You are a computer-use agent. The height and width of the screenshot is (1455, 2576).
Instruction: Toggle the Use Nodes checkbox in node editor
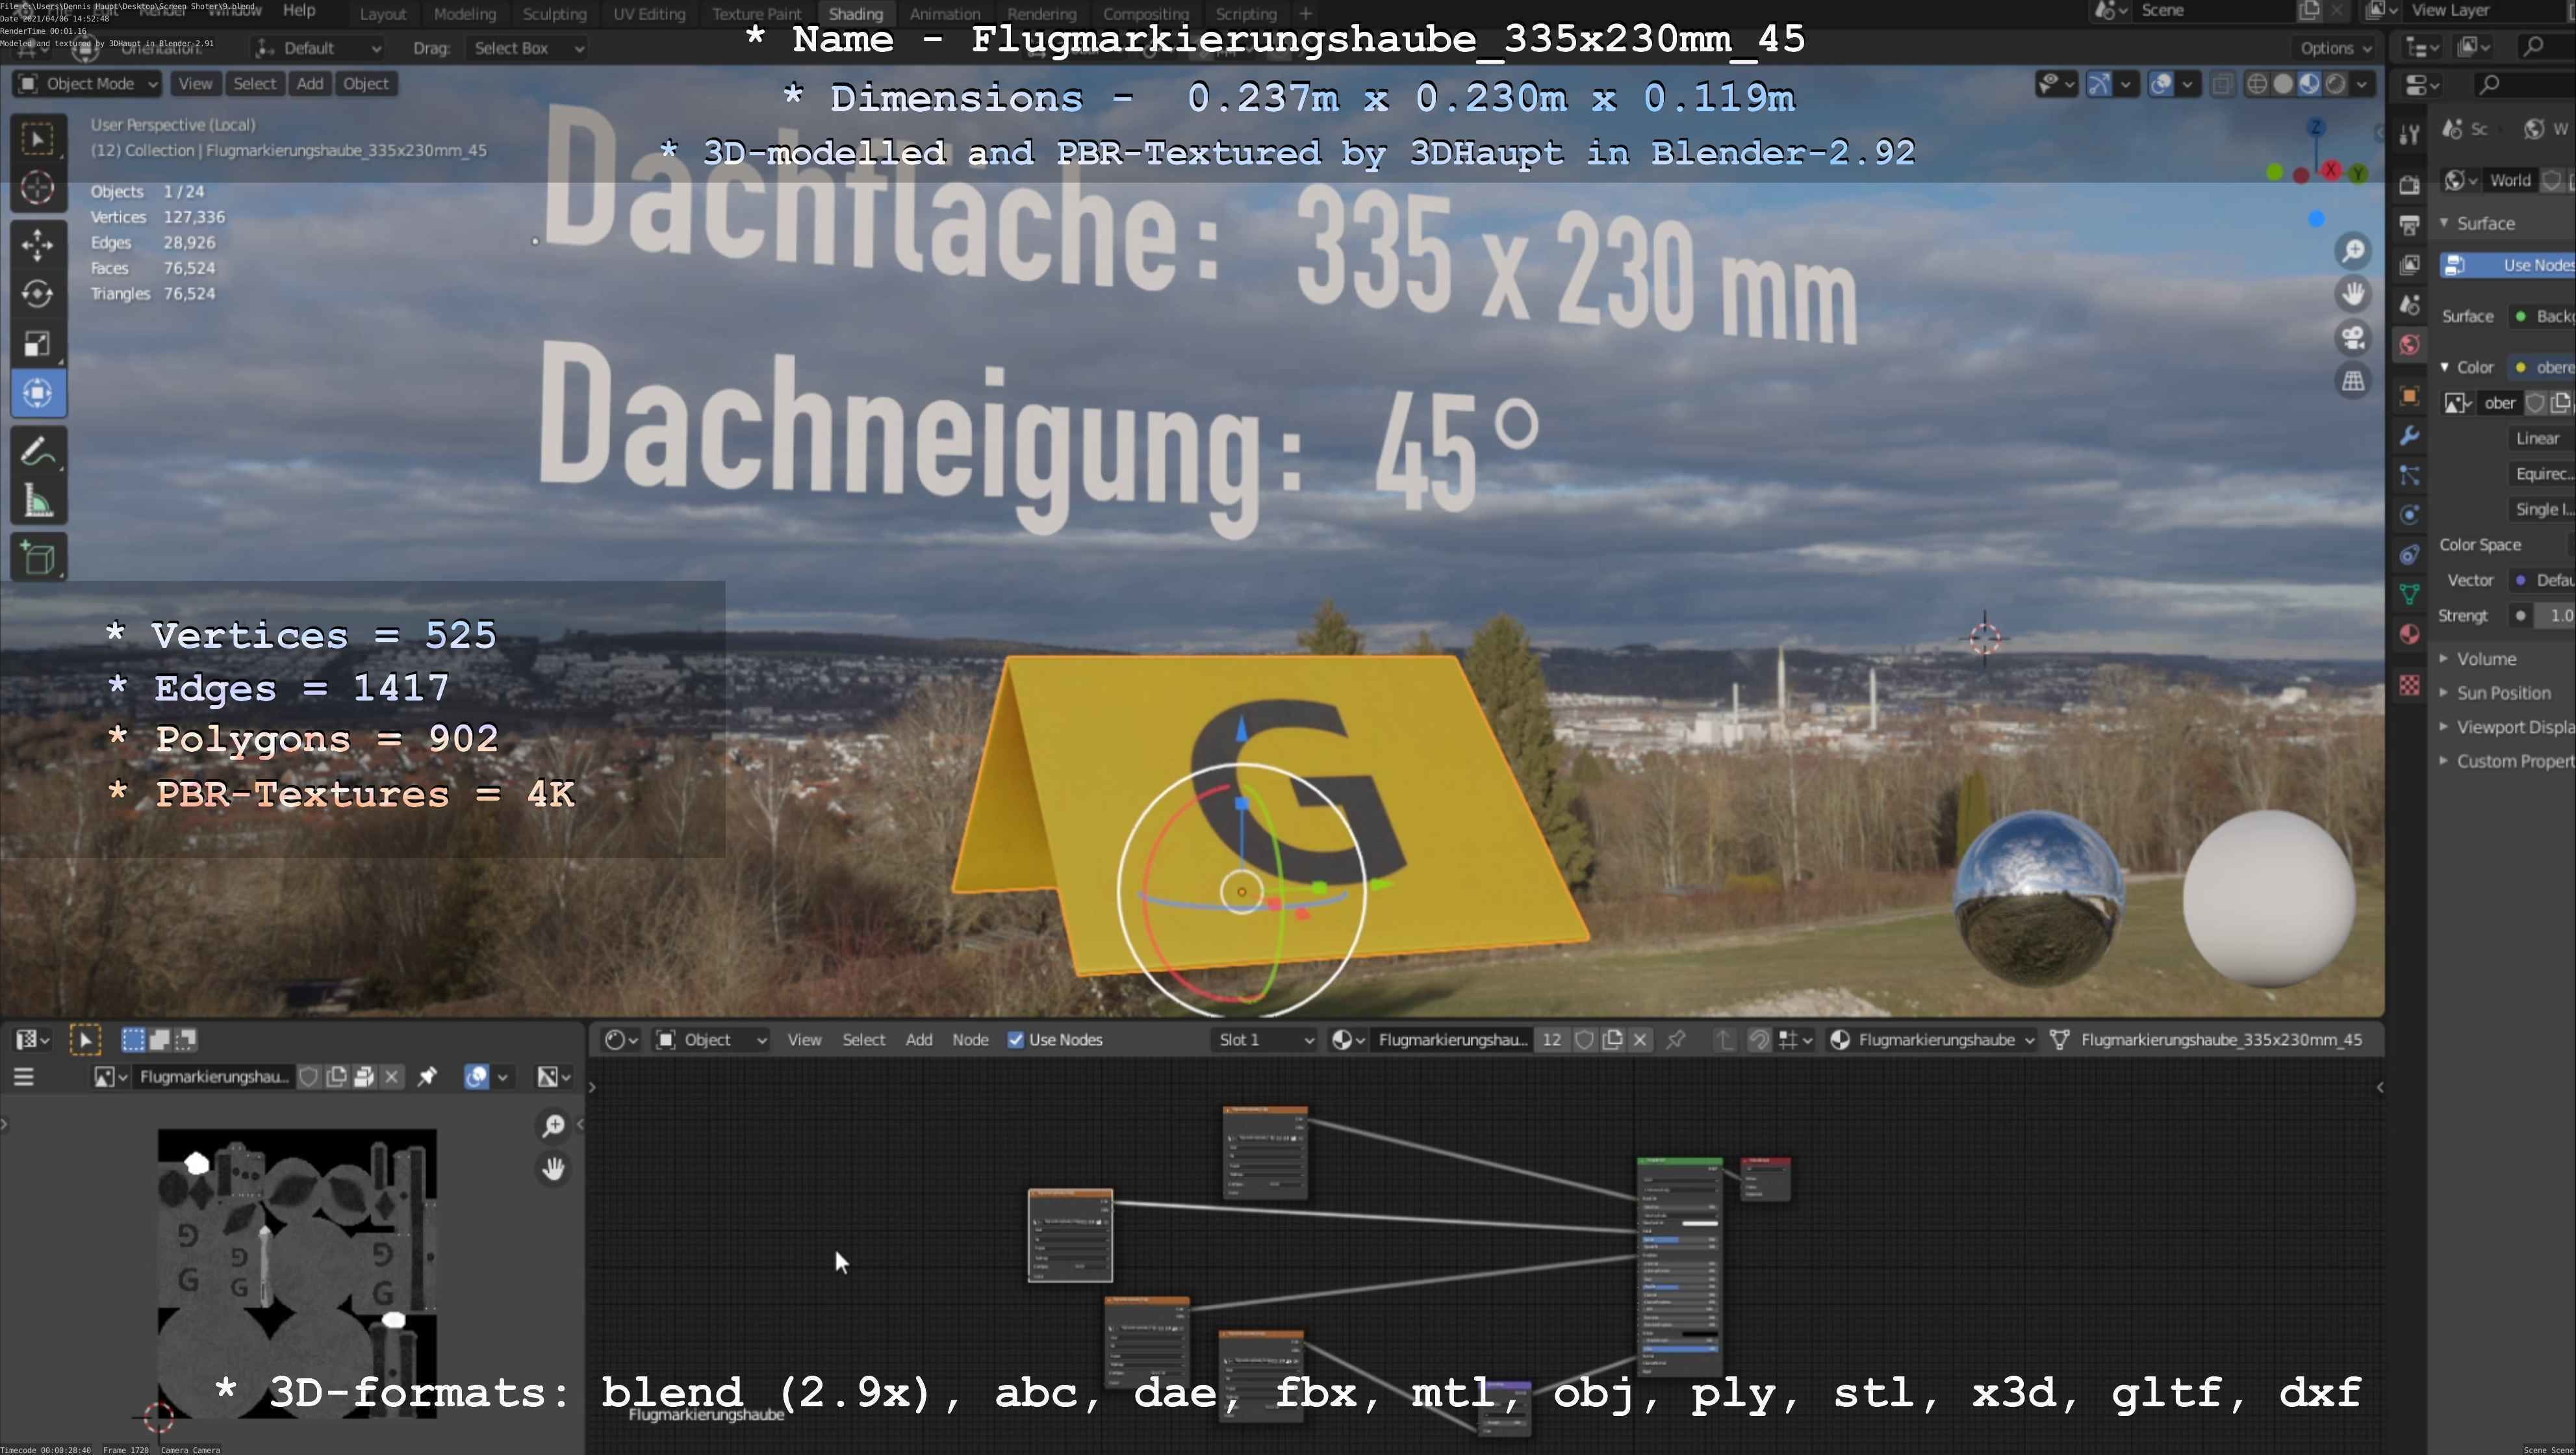pyautogui.click(x=1016, y=1040)
